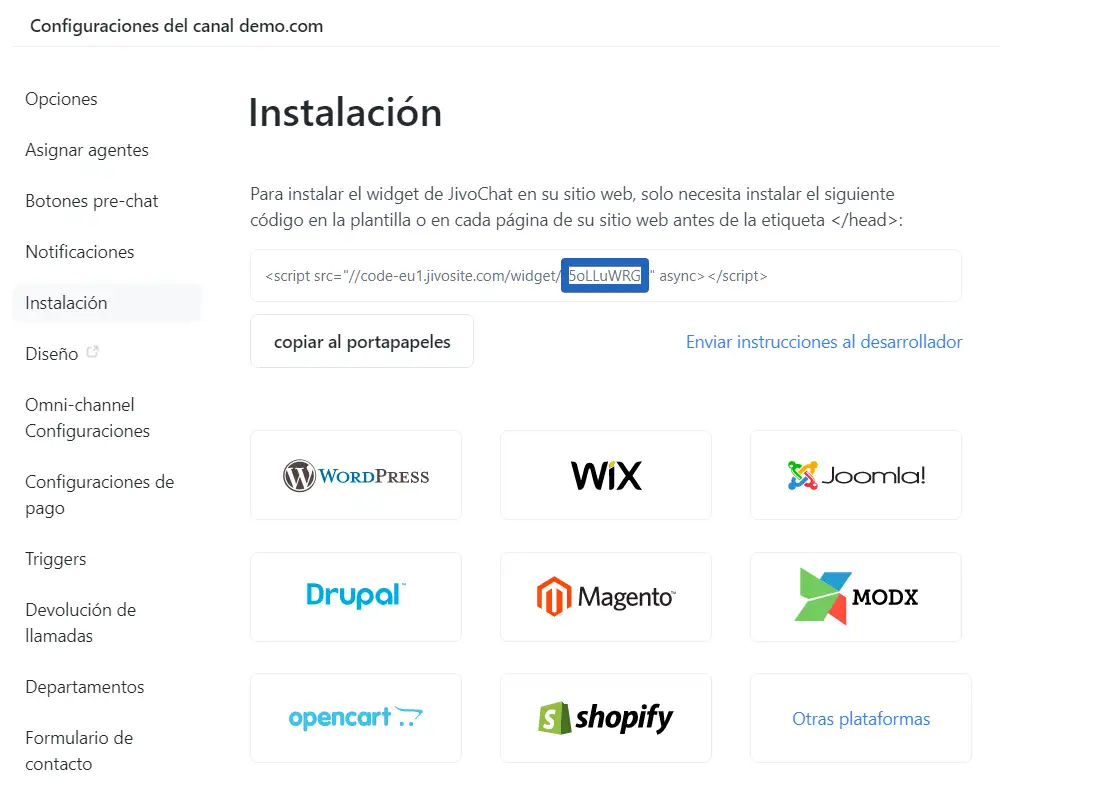
Task: Open Asignar agentes settings
Action: (x=87, y=150)
